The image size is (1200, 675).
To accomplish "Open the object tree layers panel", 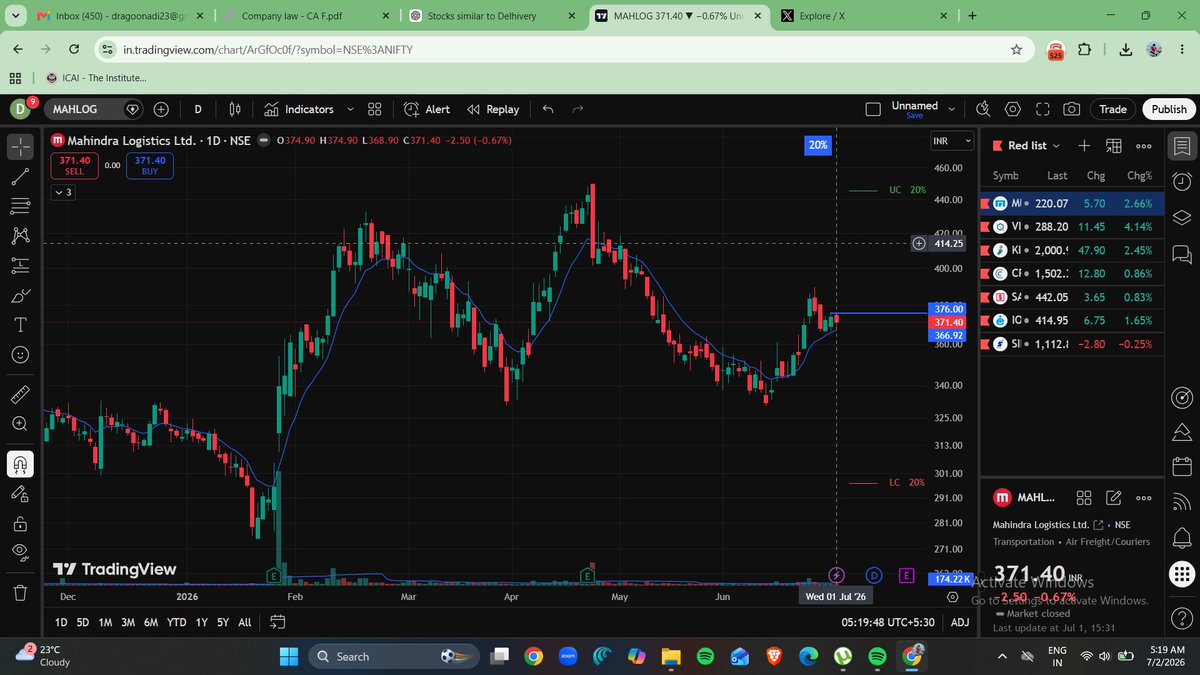I will 1182,217.
